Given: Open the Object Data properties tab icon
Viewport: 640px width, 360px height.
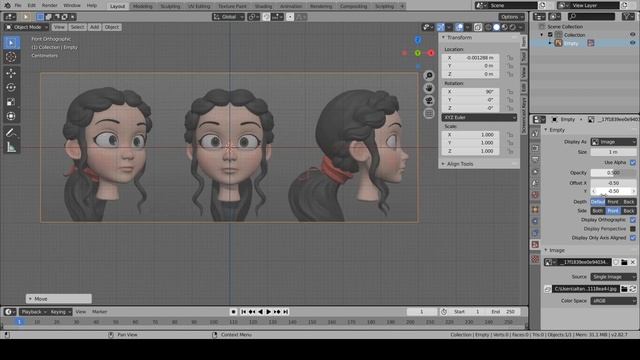Looking at the screenshot, I should coord(535,244).
